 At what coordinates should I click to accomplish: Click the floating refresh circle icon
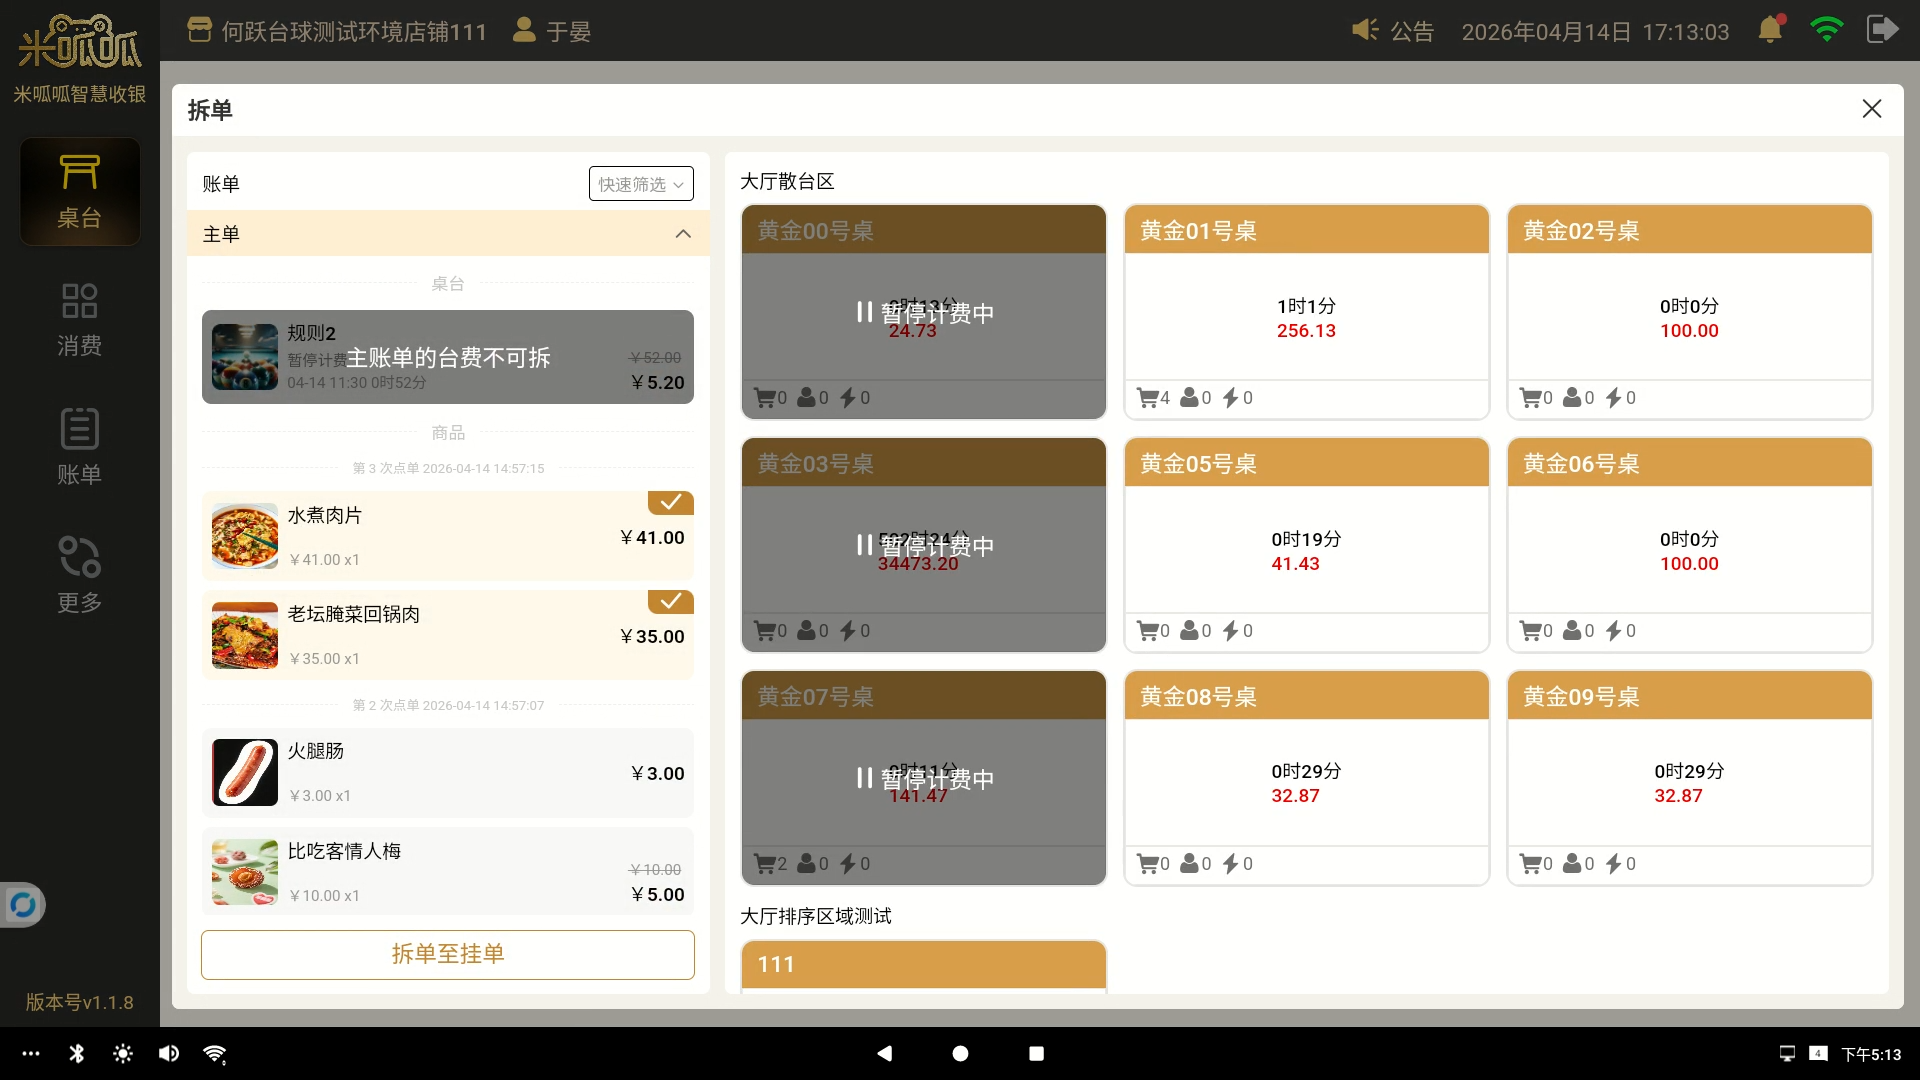(22, 906)
